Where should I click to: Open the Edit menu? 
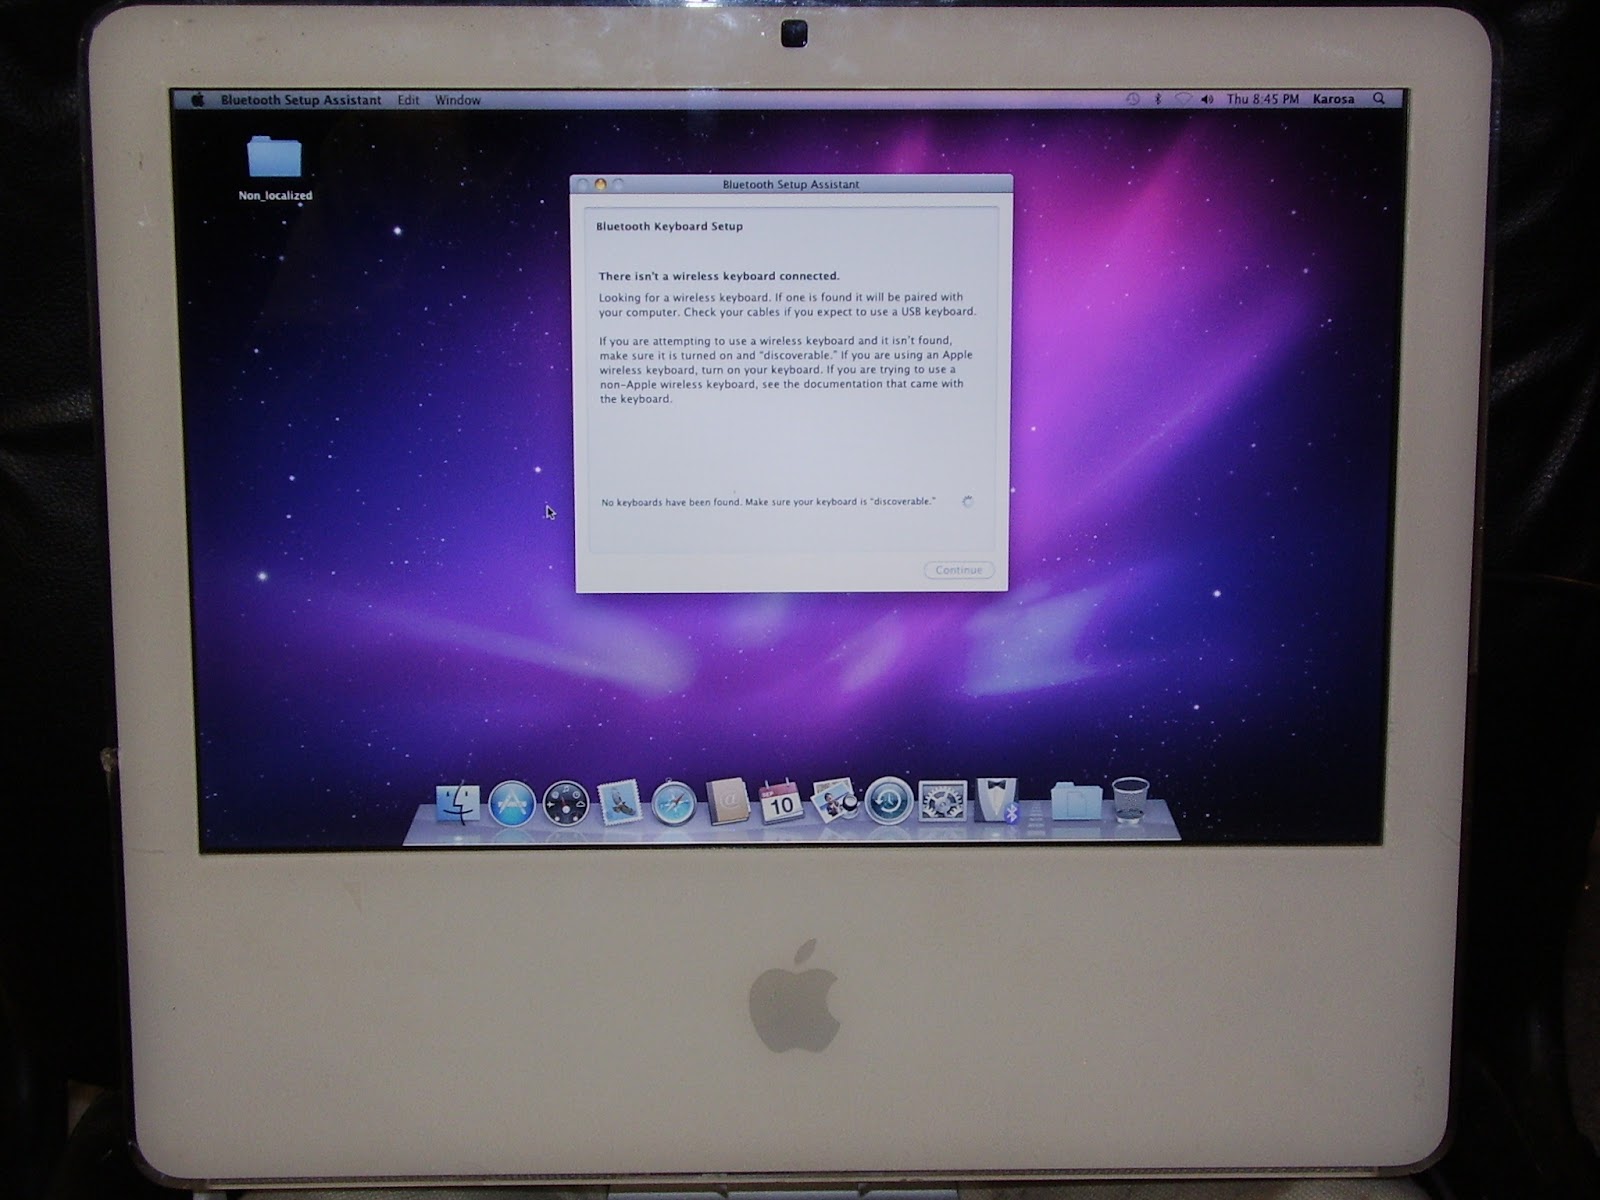coord(408,100)
